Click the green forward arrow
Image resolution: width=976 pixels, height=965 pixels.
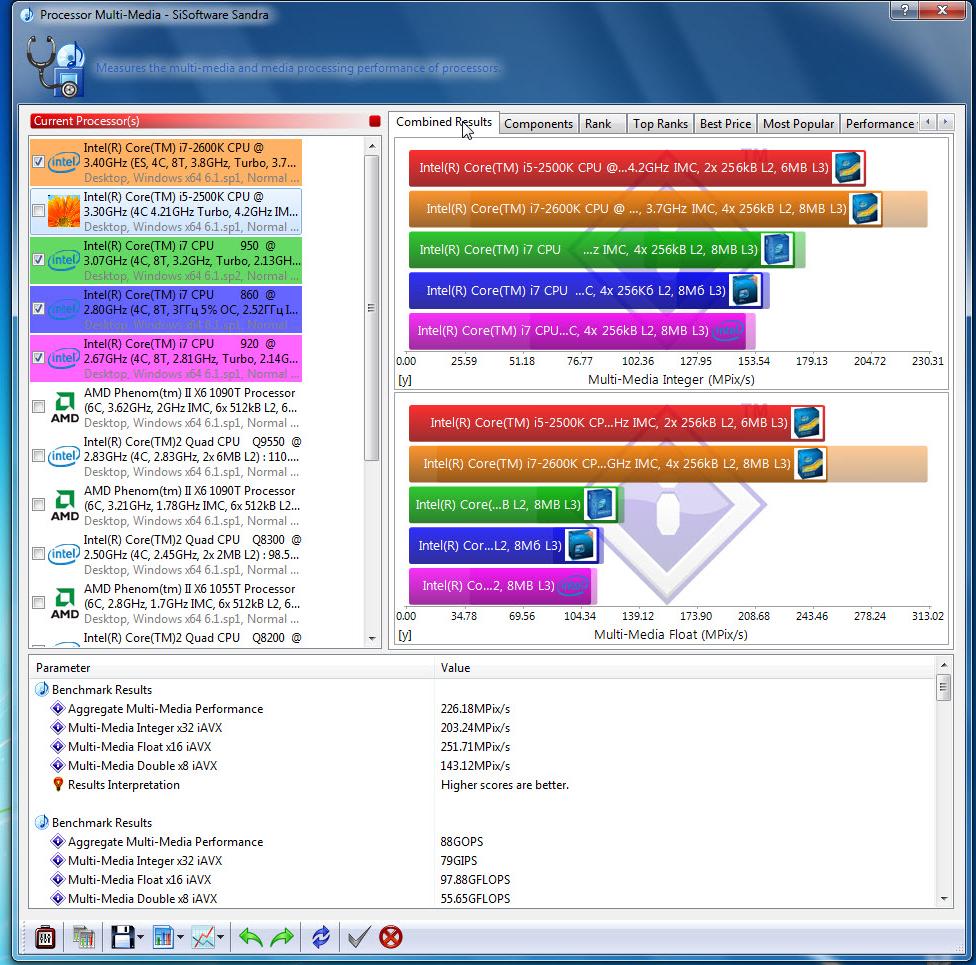(x=283, y=937)
